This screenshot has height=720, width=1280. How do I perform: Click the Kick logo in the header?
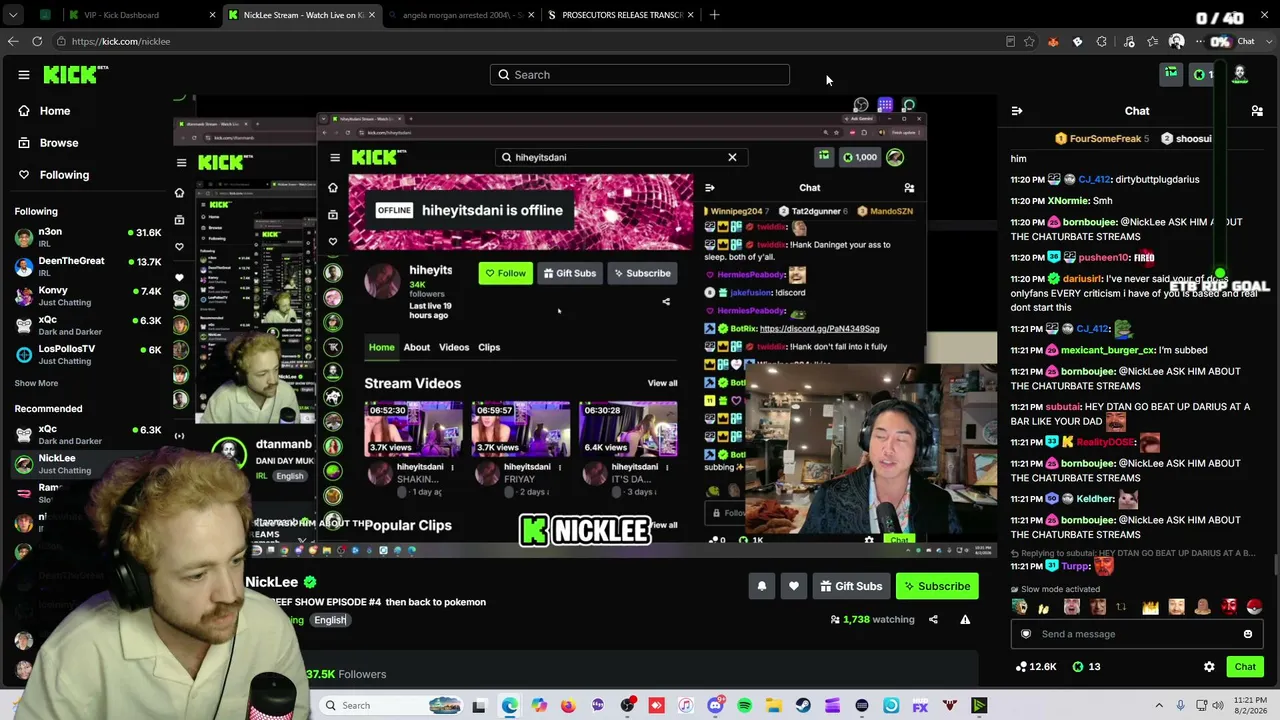[x=76, y=75]
